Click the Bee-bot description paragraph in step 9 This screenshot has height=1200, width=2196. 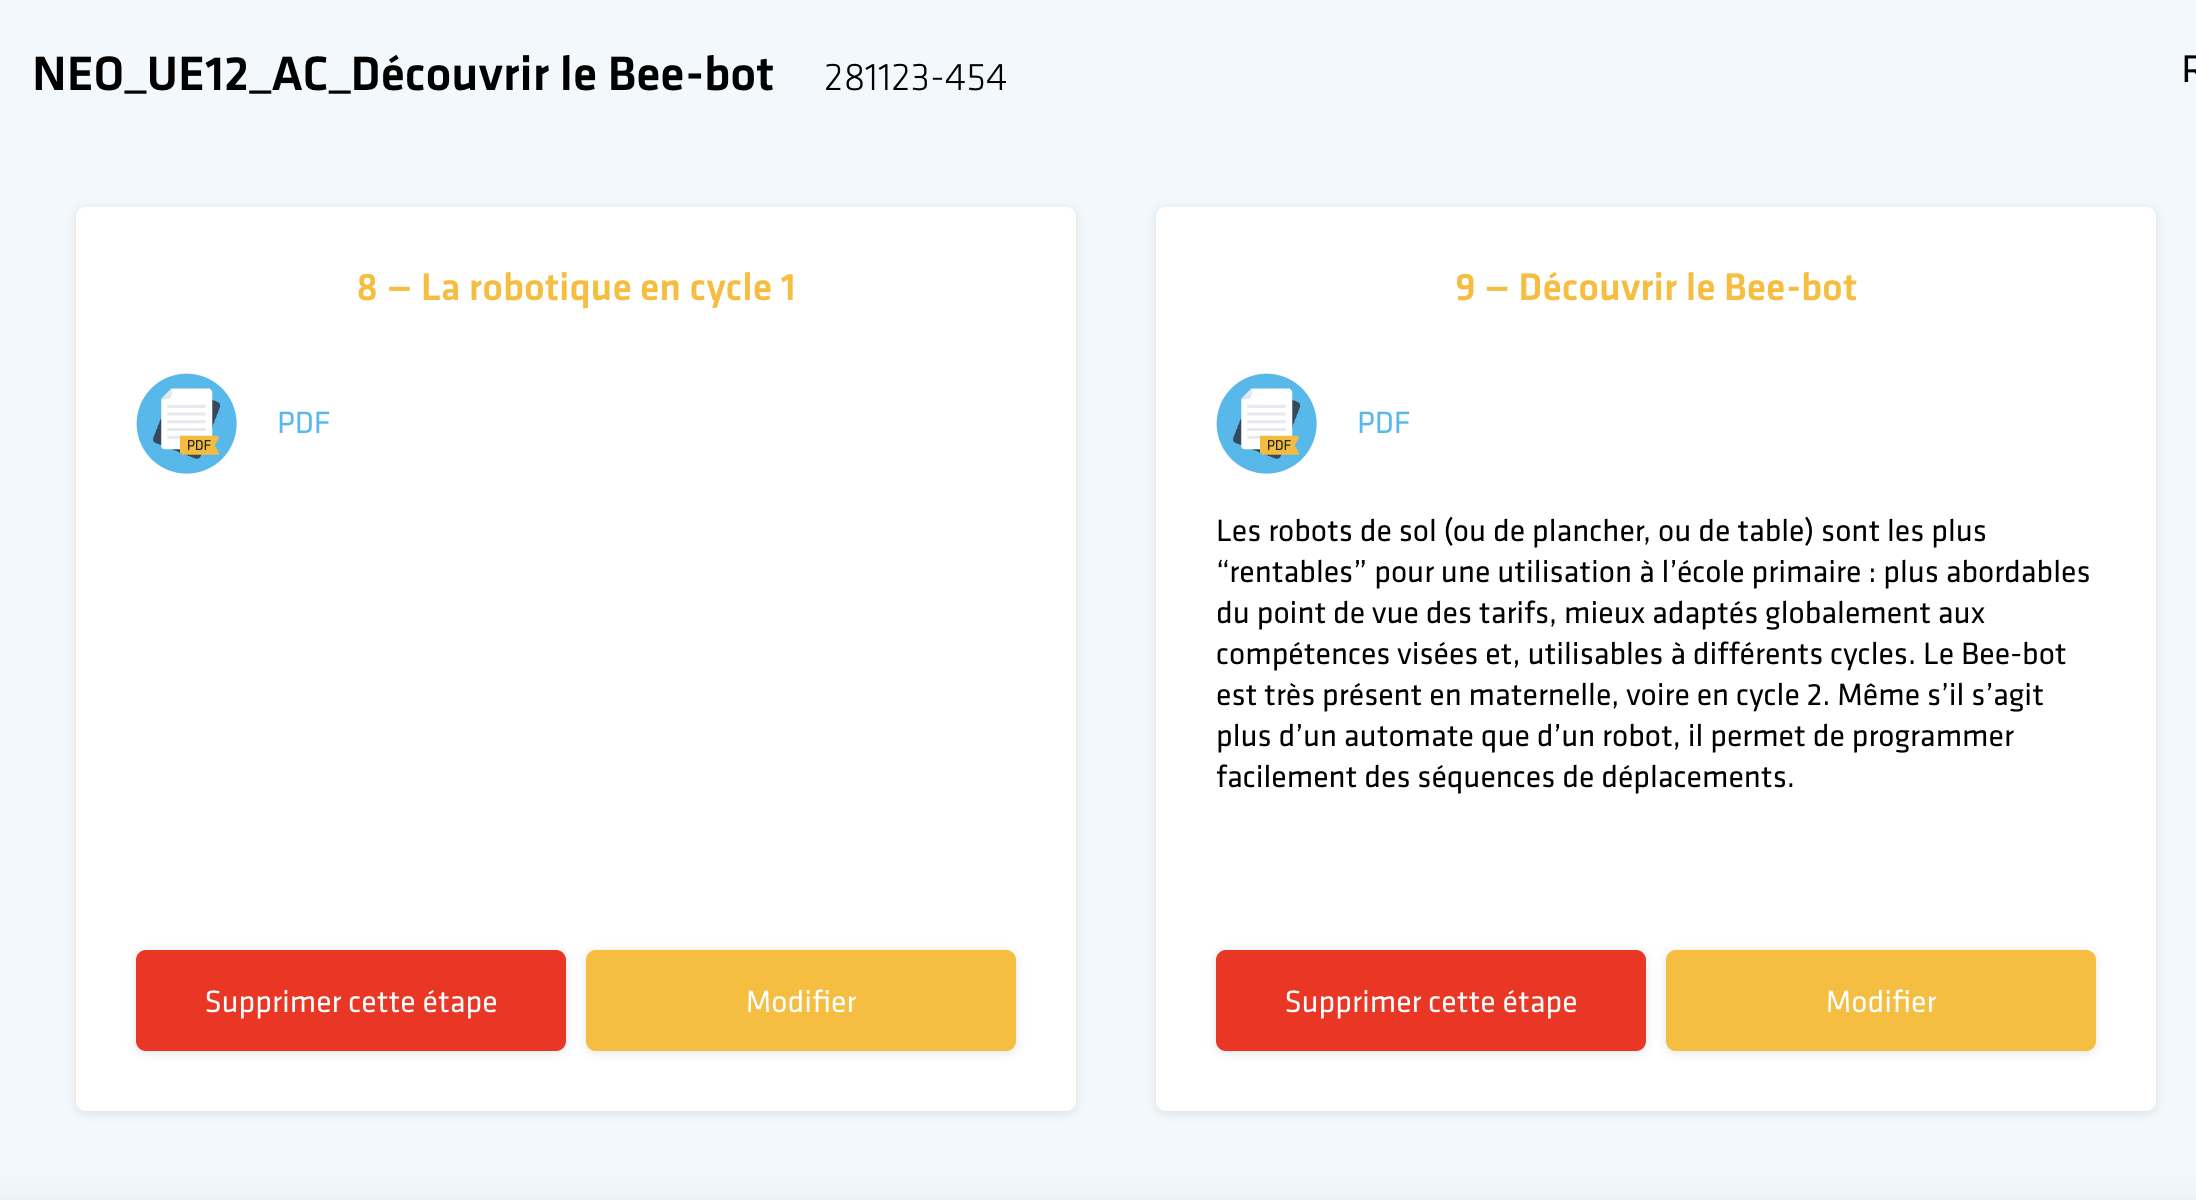[x=1653, y=653]
